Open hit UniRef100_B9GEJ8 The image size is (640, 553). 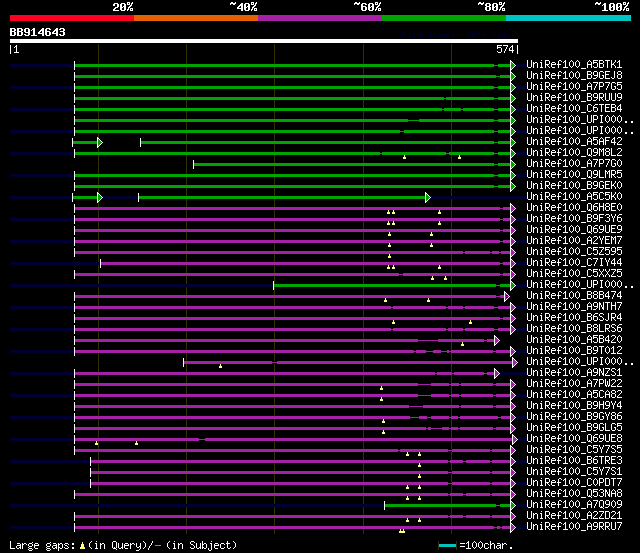coord(574,76)
